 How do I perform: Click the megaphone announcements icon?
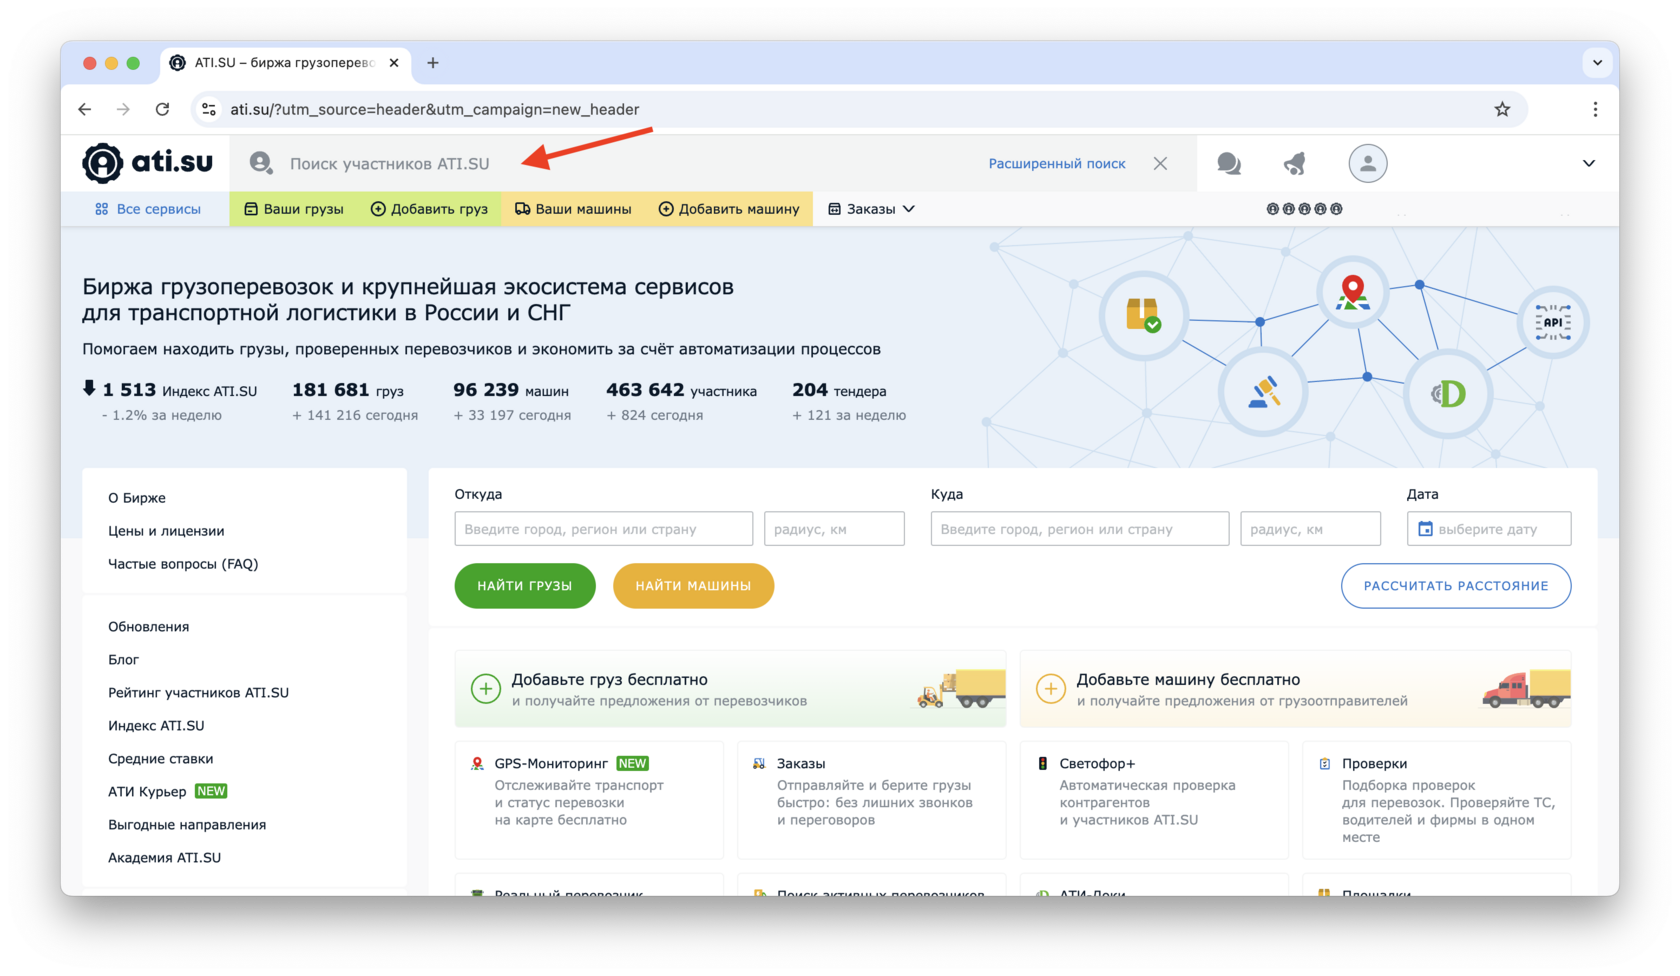1295,163
